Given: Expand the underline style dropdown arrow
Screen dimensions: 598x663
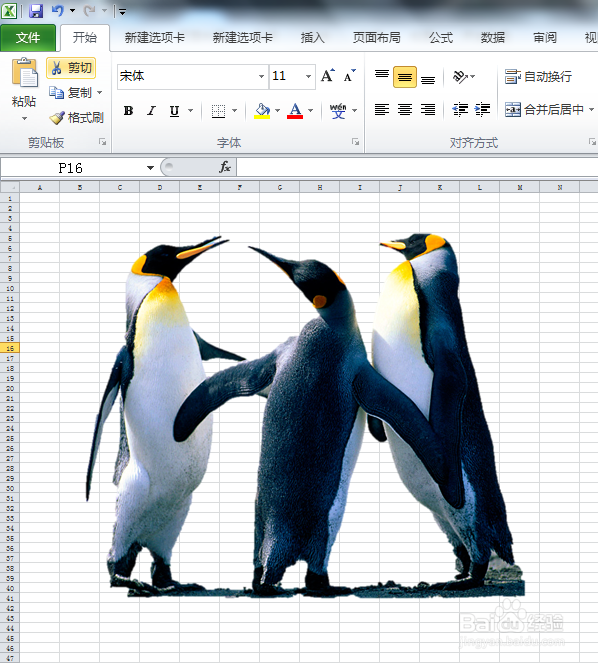Looking at the screenshot, I should click(191, 111).
